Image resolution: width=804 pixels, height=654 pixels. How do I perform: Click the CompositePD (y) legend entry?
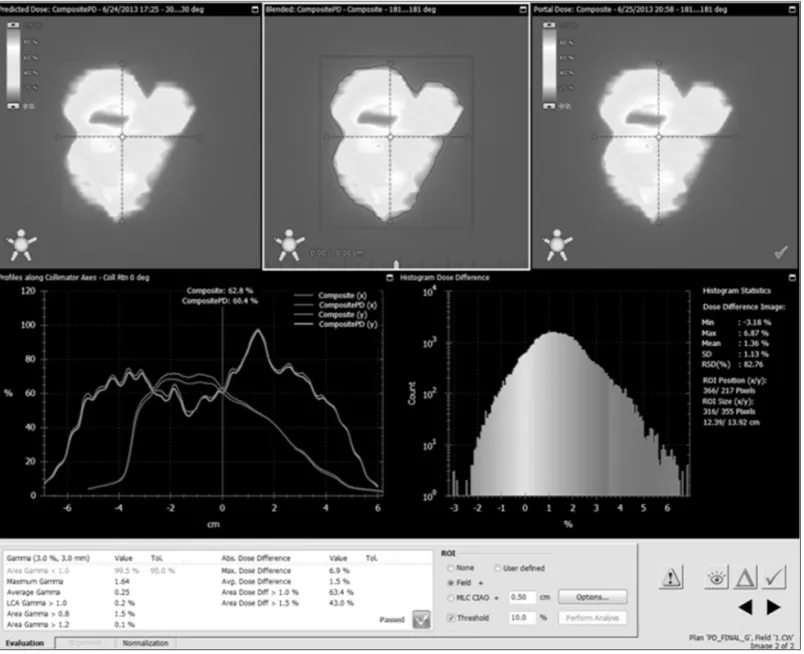(336, 325)
